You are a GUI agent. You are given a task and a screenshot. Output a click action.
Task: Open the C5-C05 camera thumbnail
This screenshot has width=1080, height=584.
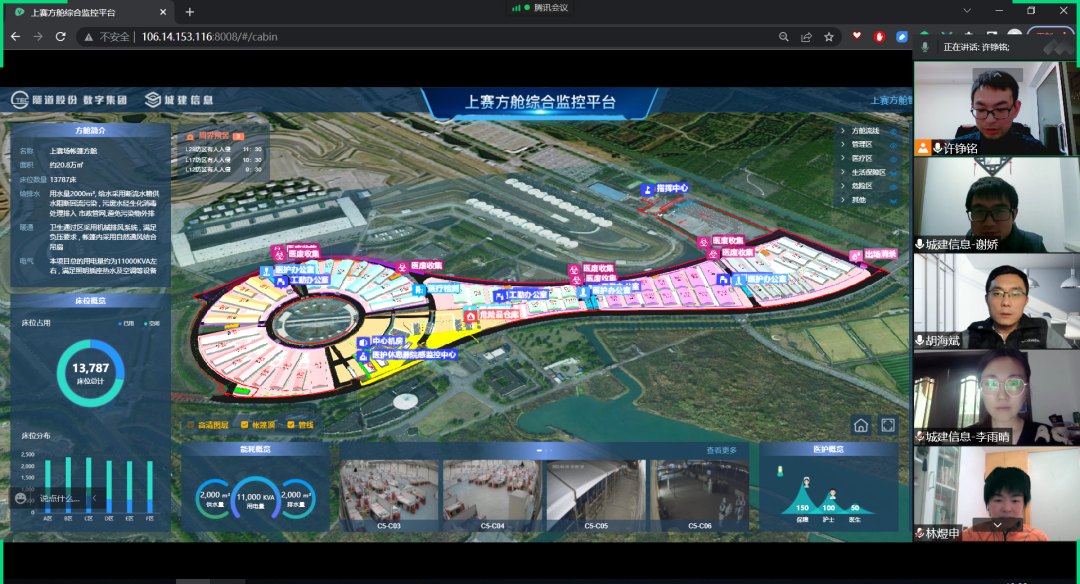(x=596, y=495)
